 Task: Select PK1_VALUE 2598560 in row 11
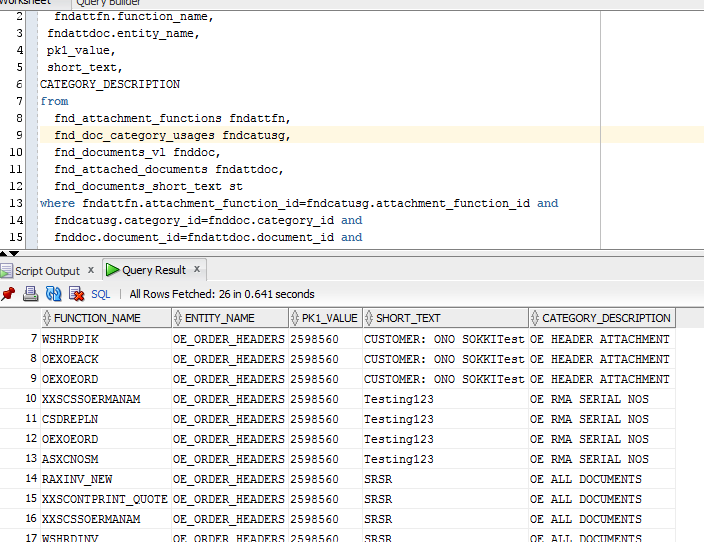(x=326, y=419)
